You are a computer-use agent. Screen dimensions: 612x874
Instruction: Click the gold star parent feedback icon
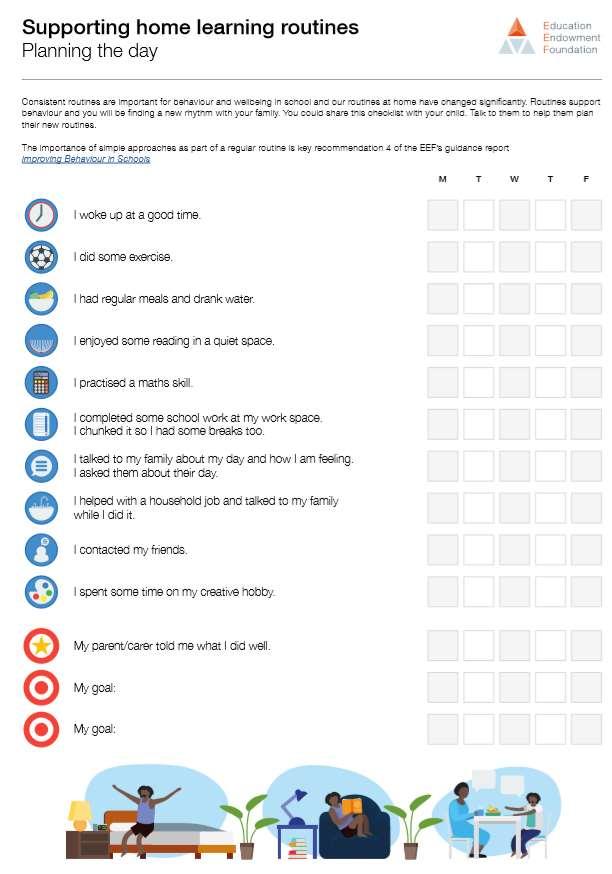41,645
